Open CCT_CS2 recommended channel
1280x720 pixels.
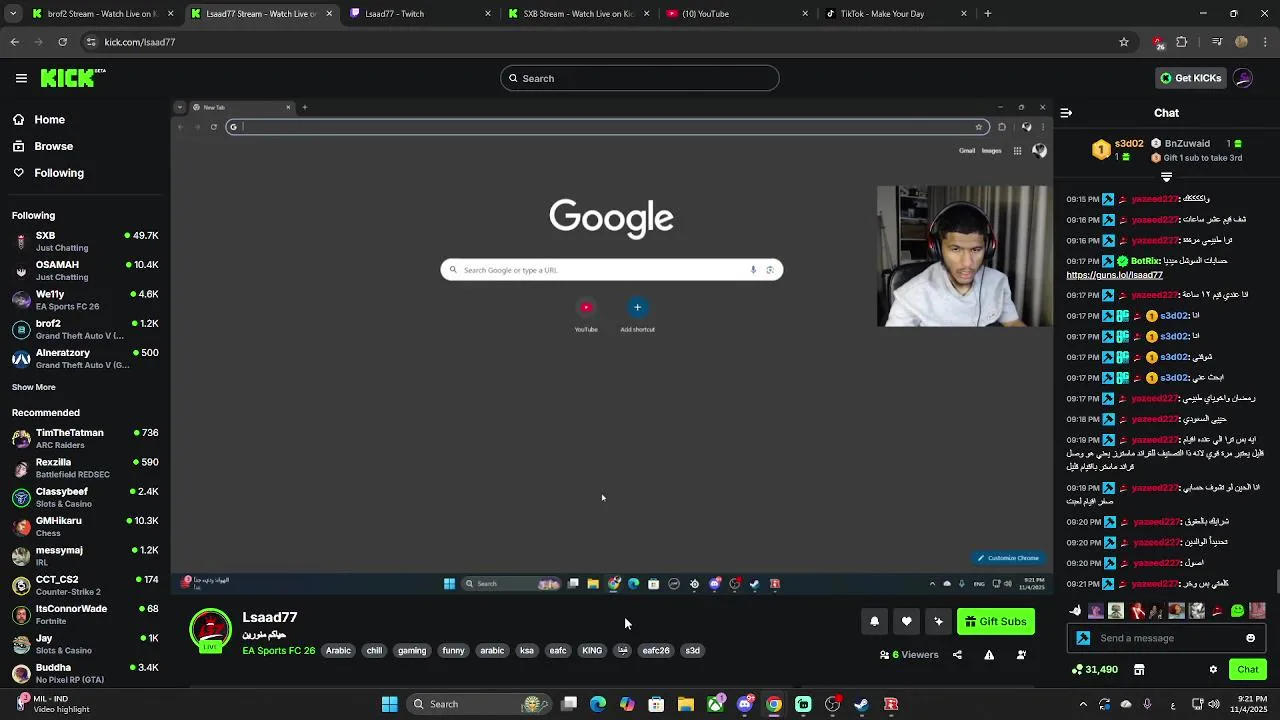(x=85, y=585)
